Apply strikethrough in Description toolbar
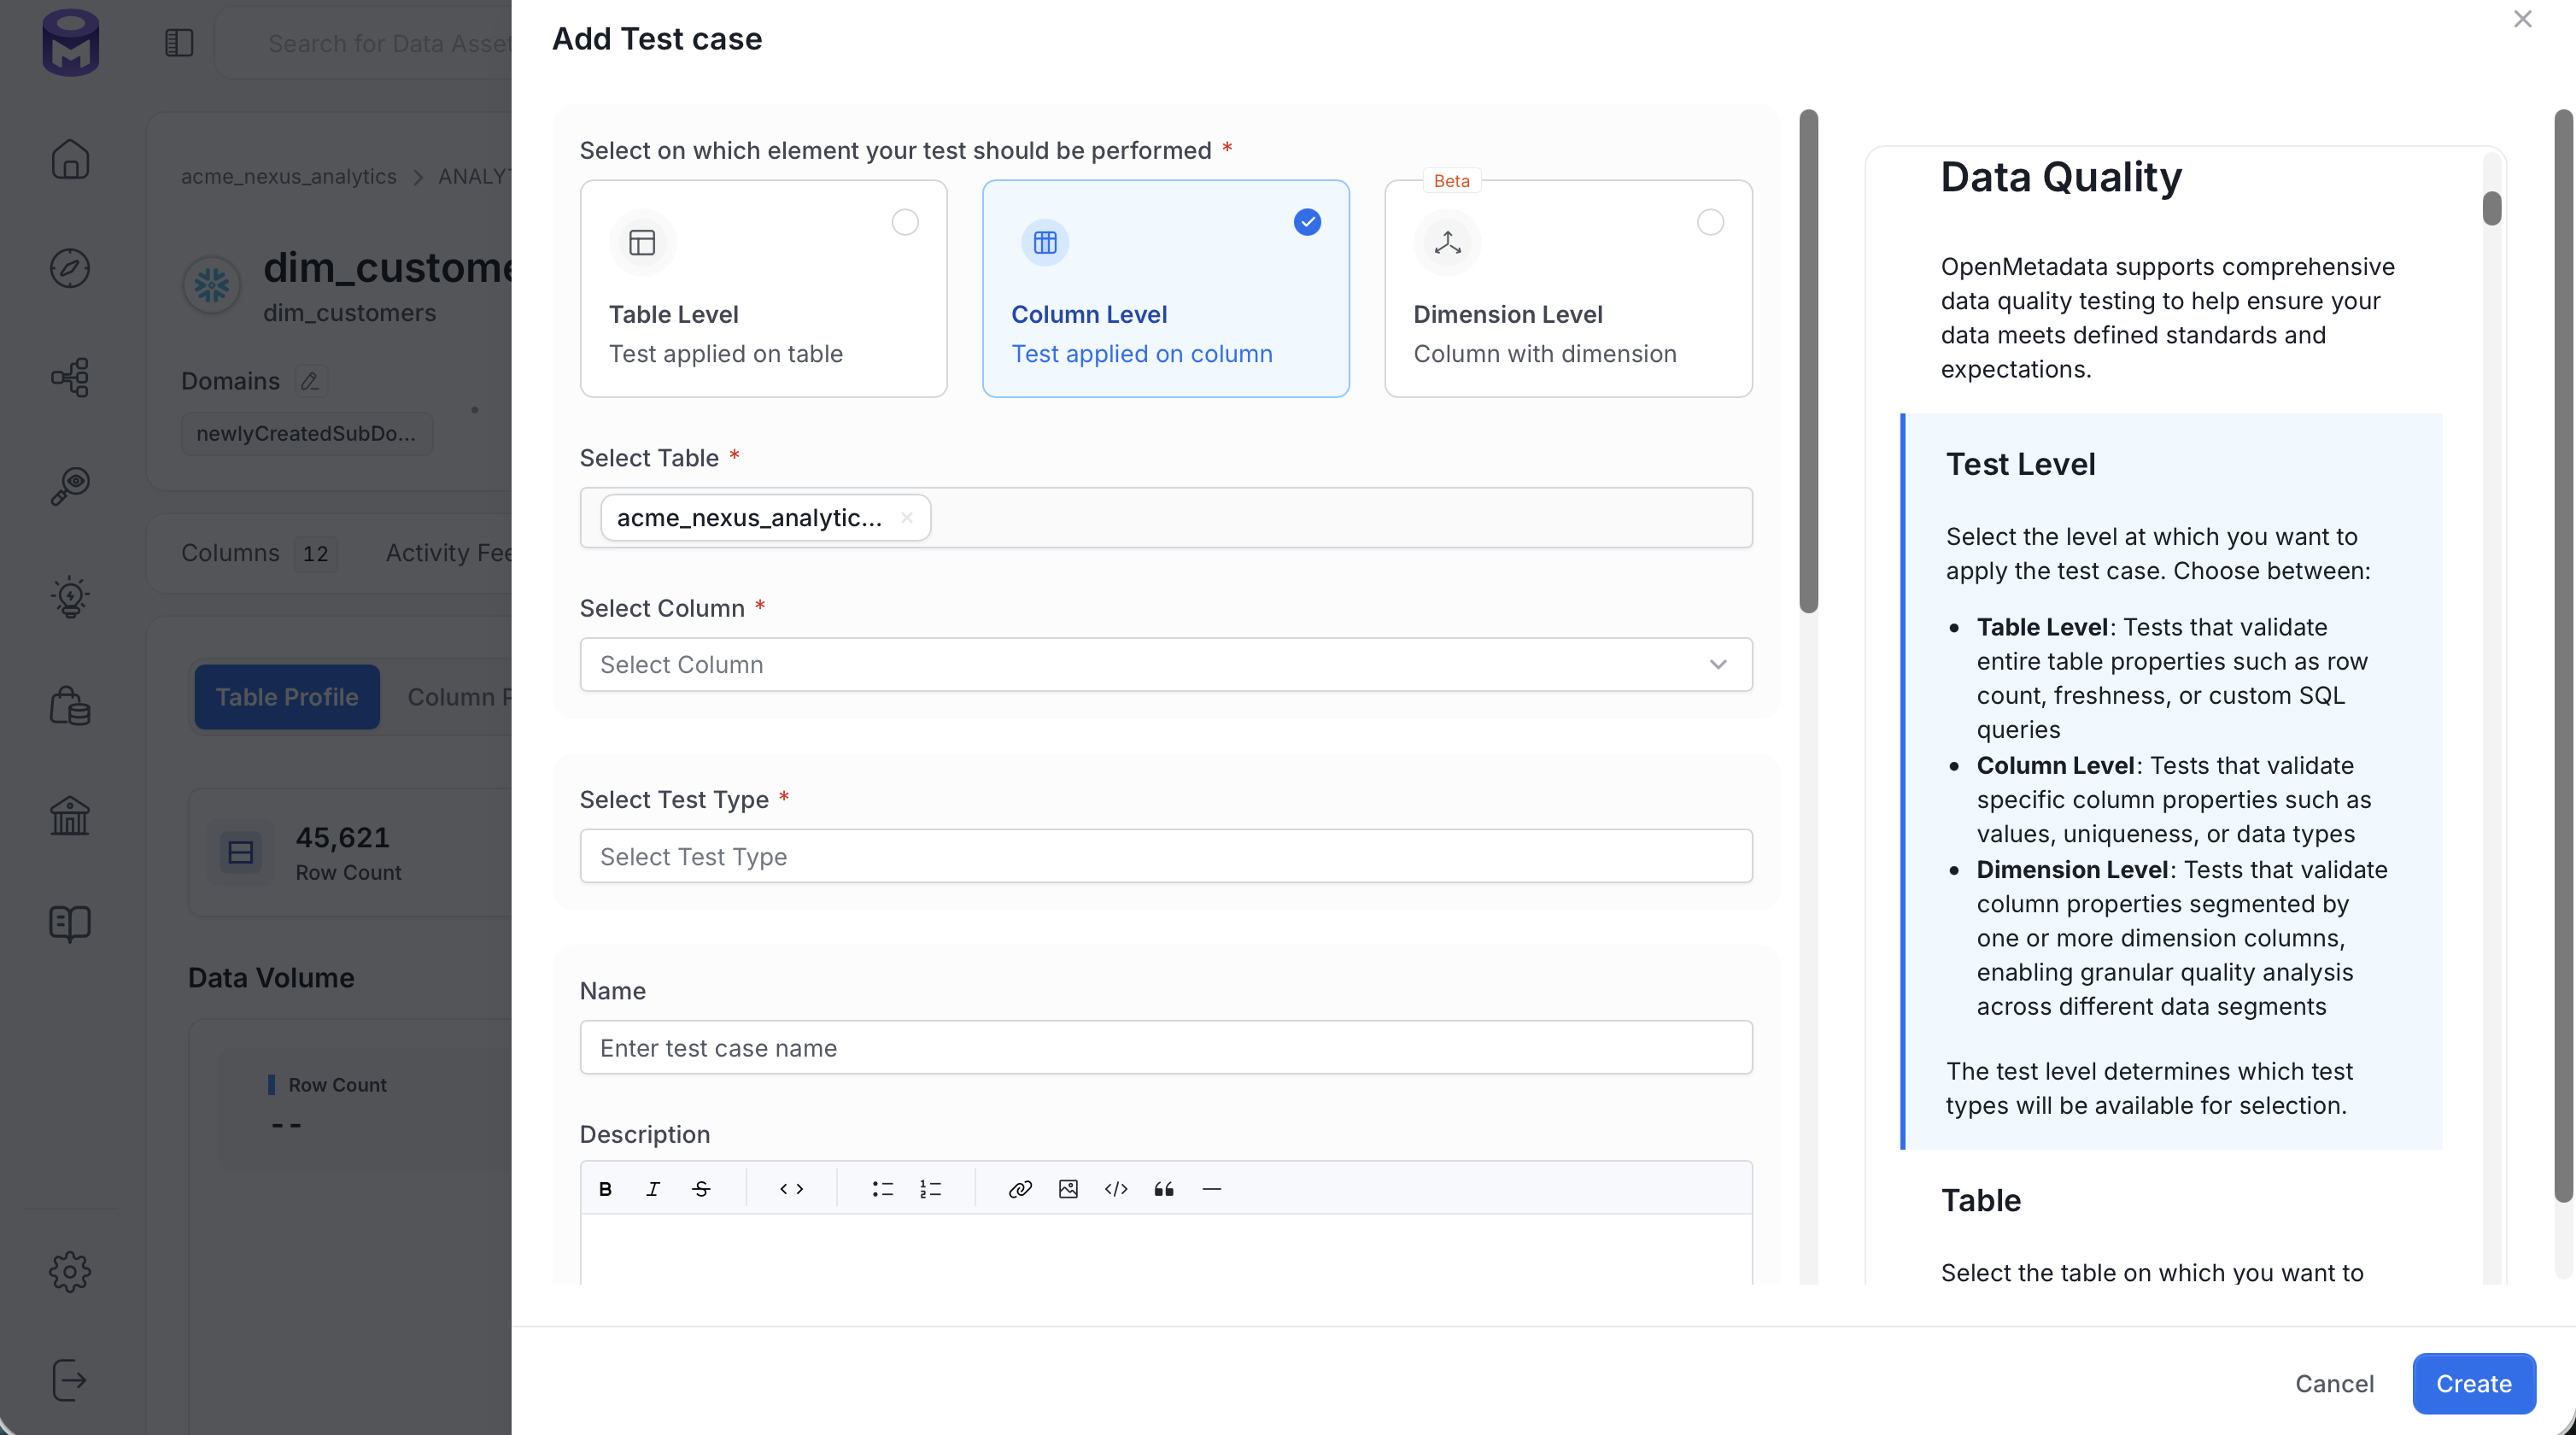Viewport: 2576px width, 1435px height. (701, 1189)
